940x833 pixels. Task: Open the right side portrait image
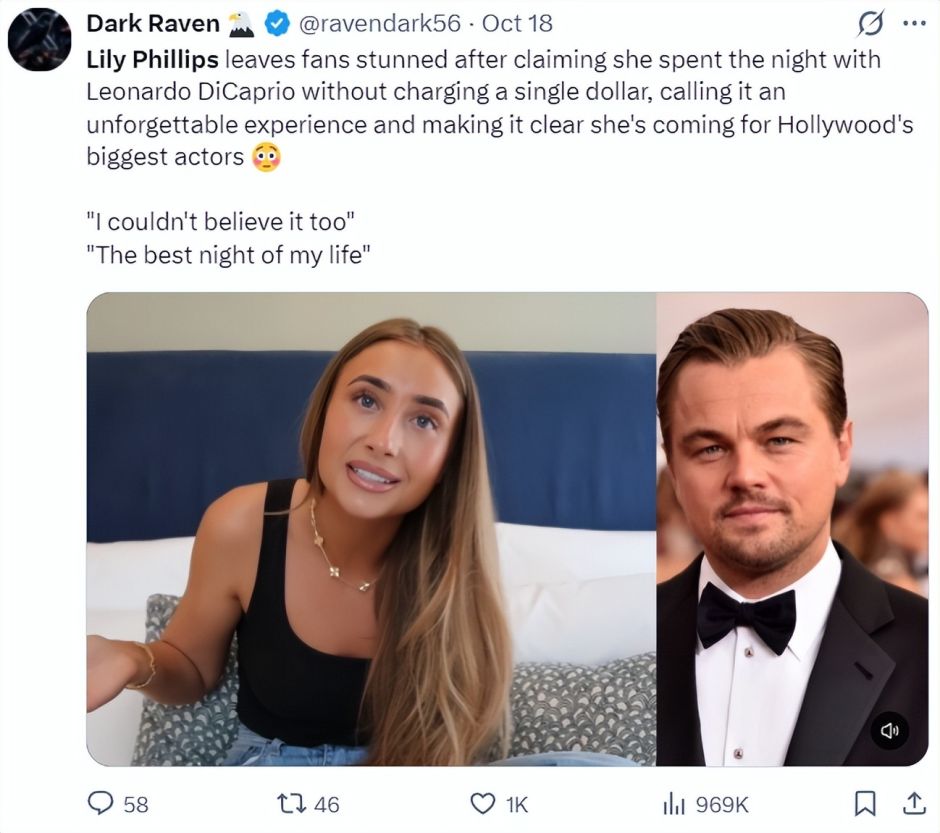(792, 529)
